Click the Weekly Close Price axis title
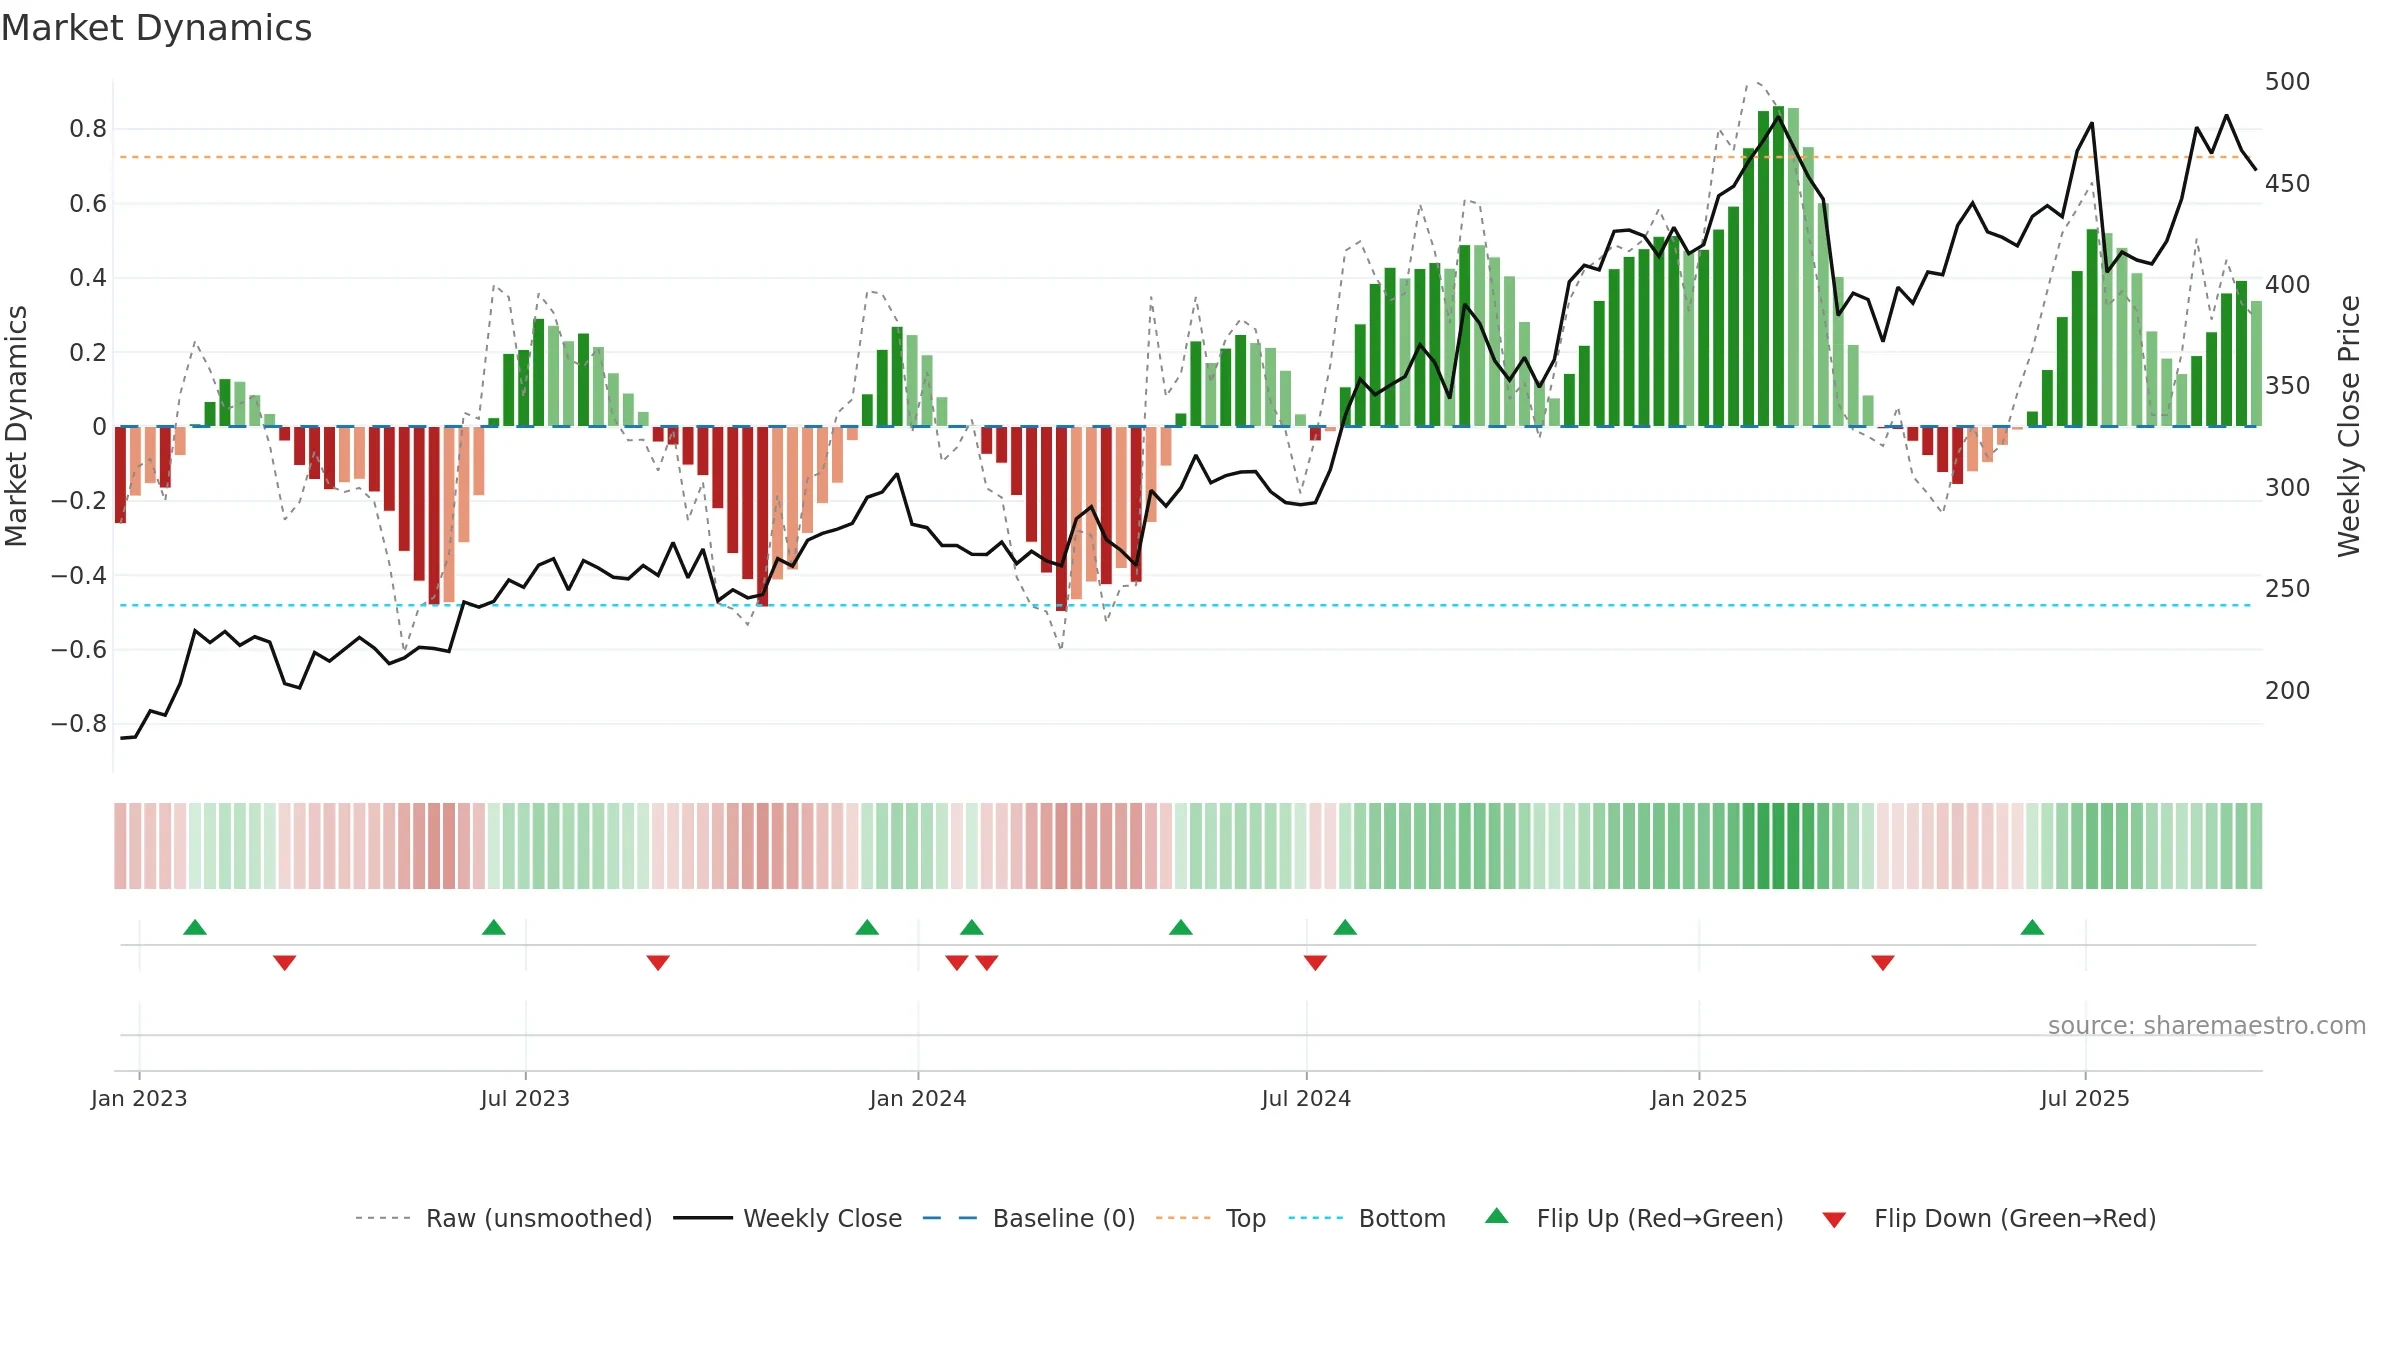This screenshot has height=1350, width=2400. [x=2349, y=426]
